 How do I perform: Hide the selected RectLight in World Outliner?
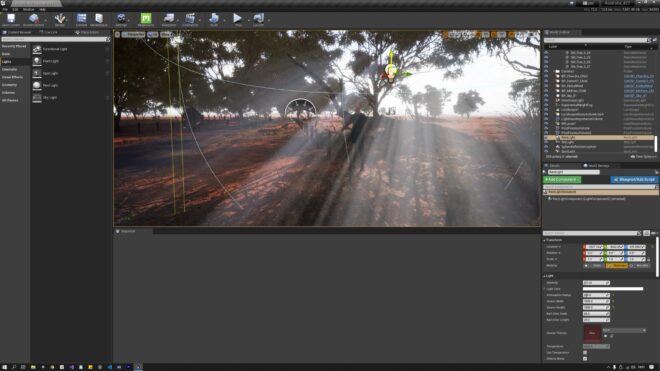(x=546, y=138)
